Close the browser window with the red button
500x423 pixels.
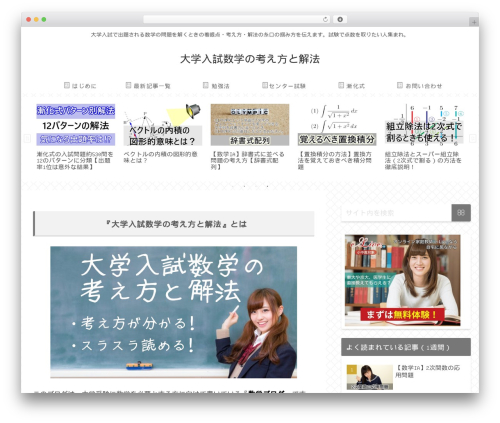(x=29, y=20)
